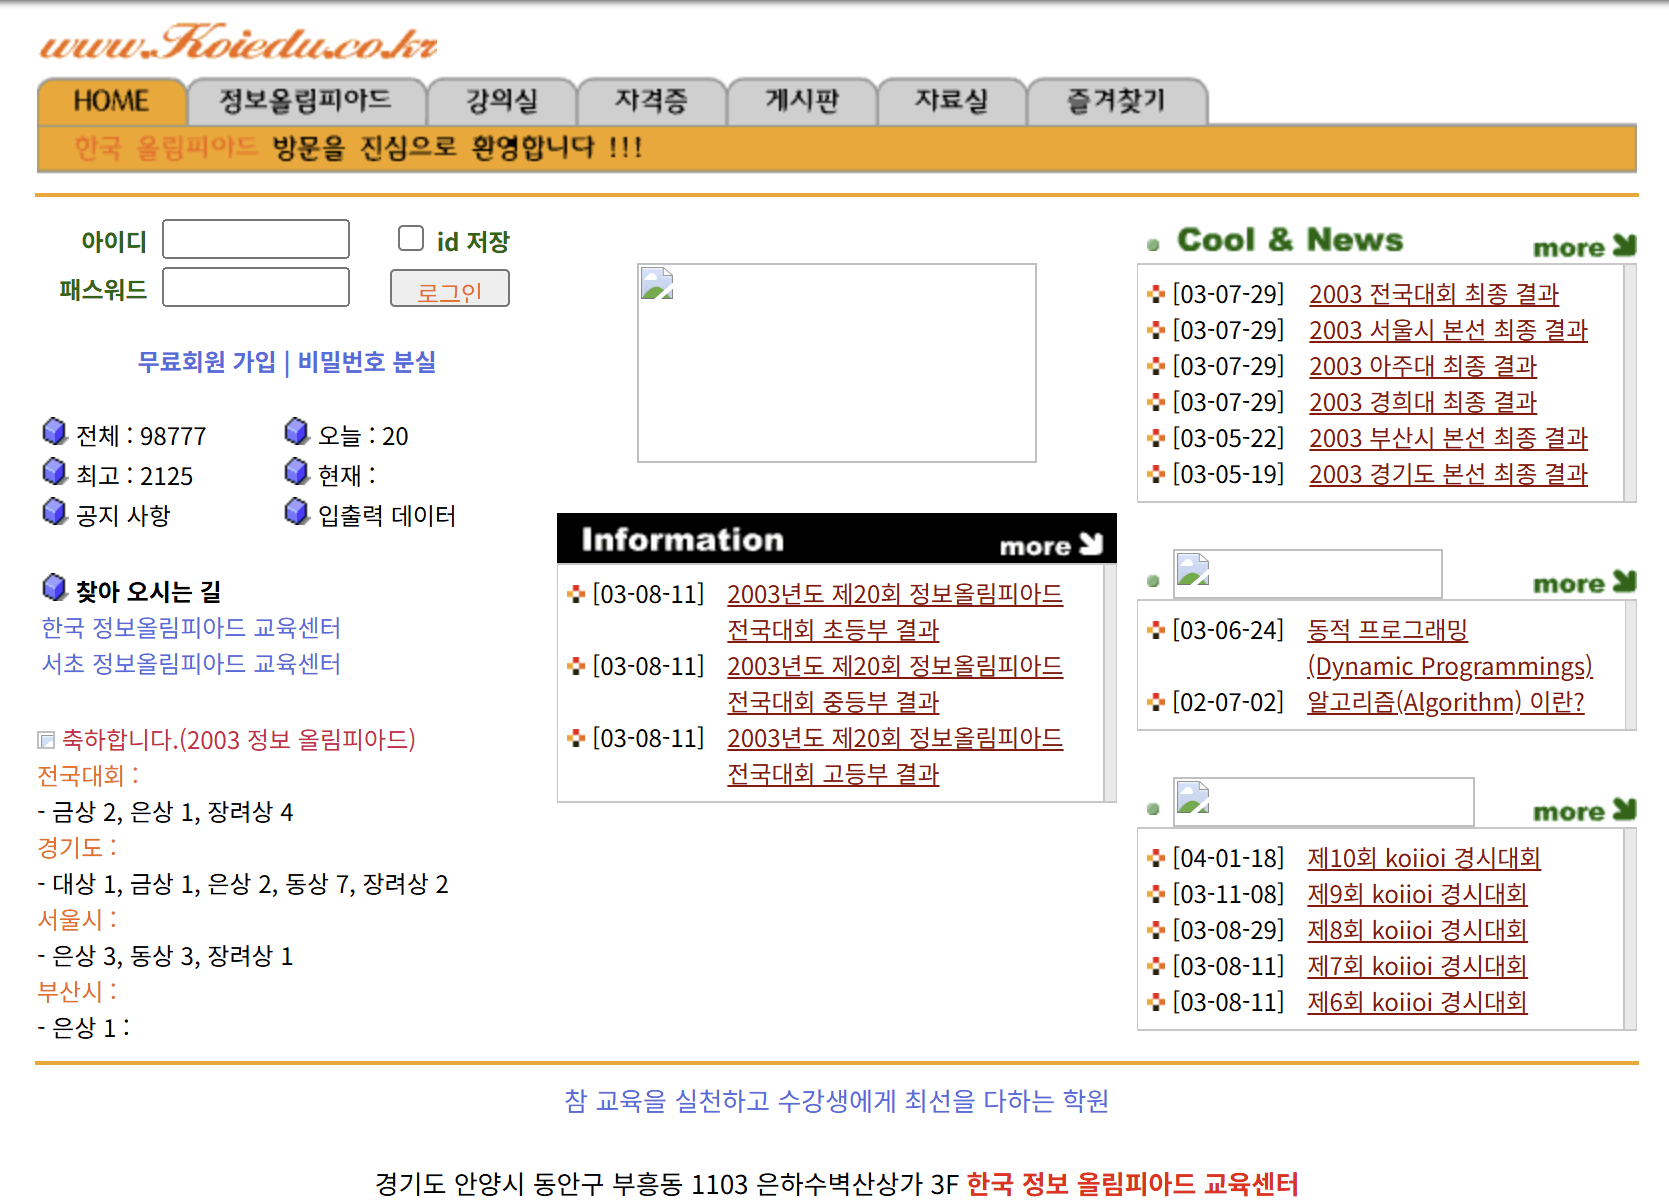Open more arrow above koiioi 경시대회 list
The image size is (1669, 1204).
tap(1585, 810)
